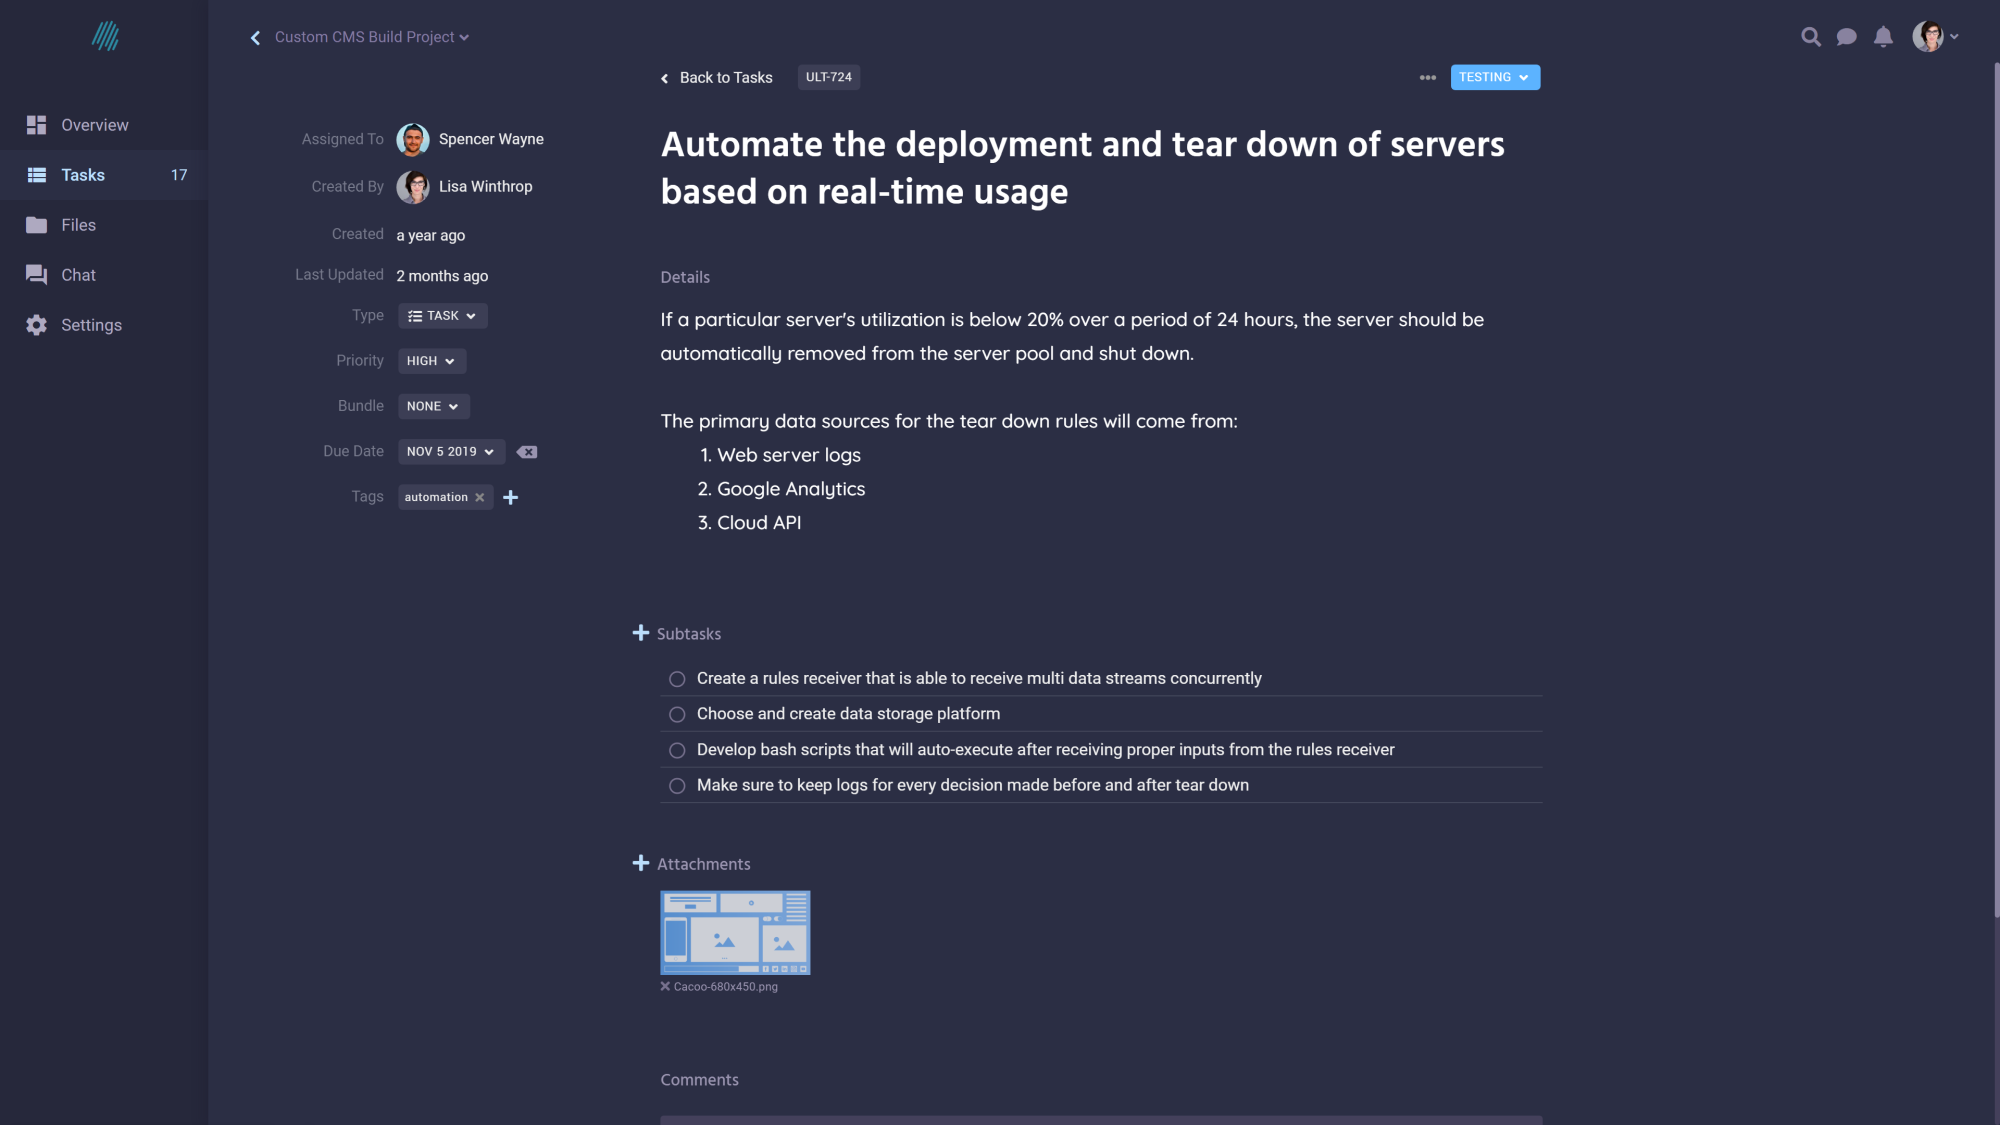
Task: Open the TESTING status dropdown
Action: [1495, 77]
